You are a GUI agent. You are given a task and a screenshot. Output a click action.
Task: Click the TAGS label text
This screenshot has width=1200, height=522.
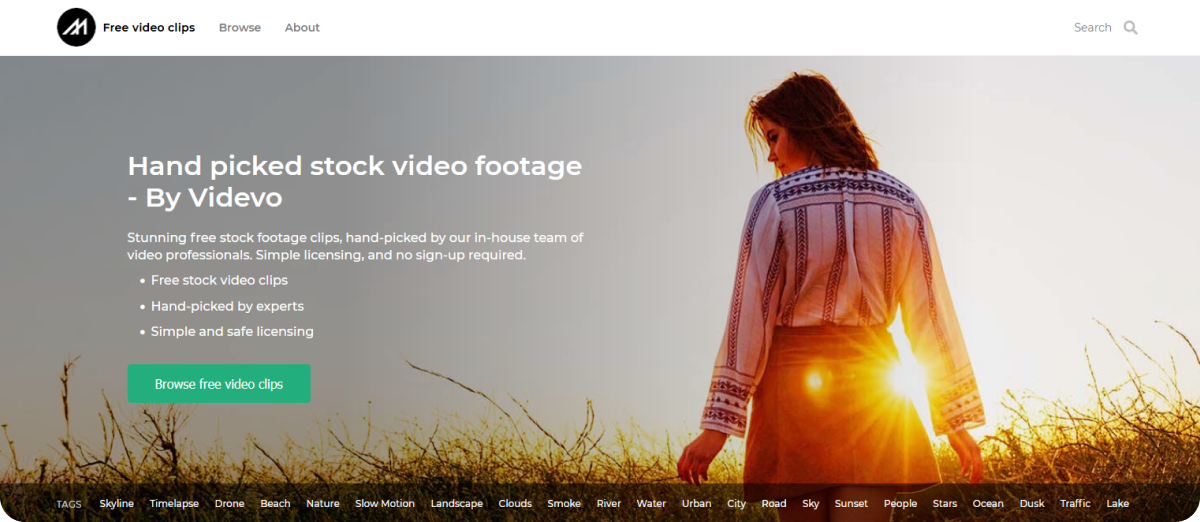coord(69,504)
